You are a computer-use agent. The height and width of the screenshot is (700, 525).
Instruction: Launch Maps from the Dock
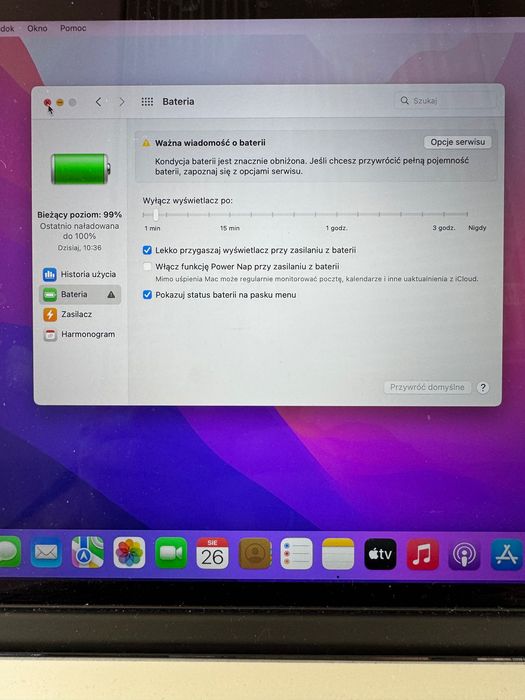click(x=88, y=553)
